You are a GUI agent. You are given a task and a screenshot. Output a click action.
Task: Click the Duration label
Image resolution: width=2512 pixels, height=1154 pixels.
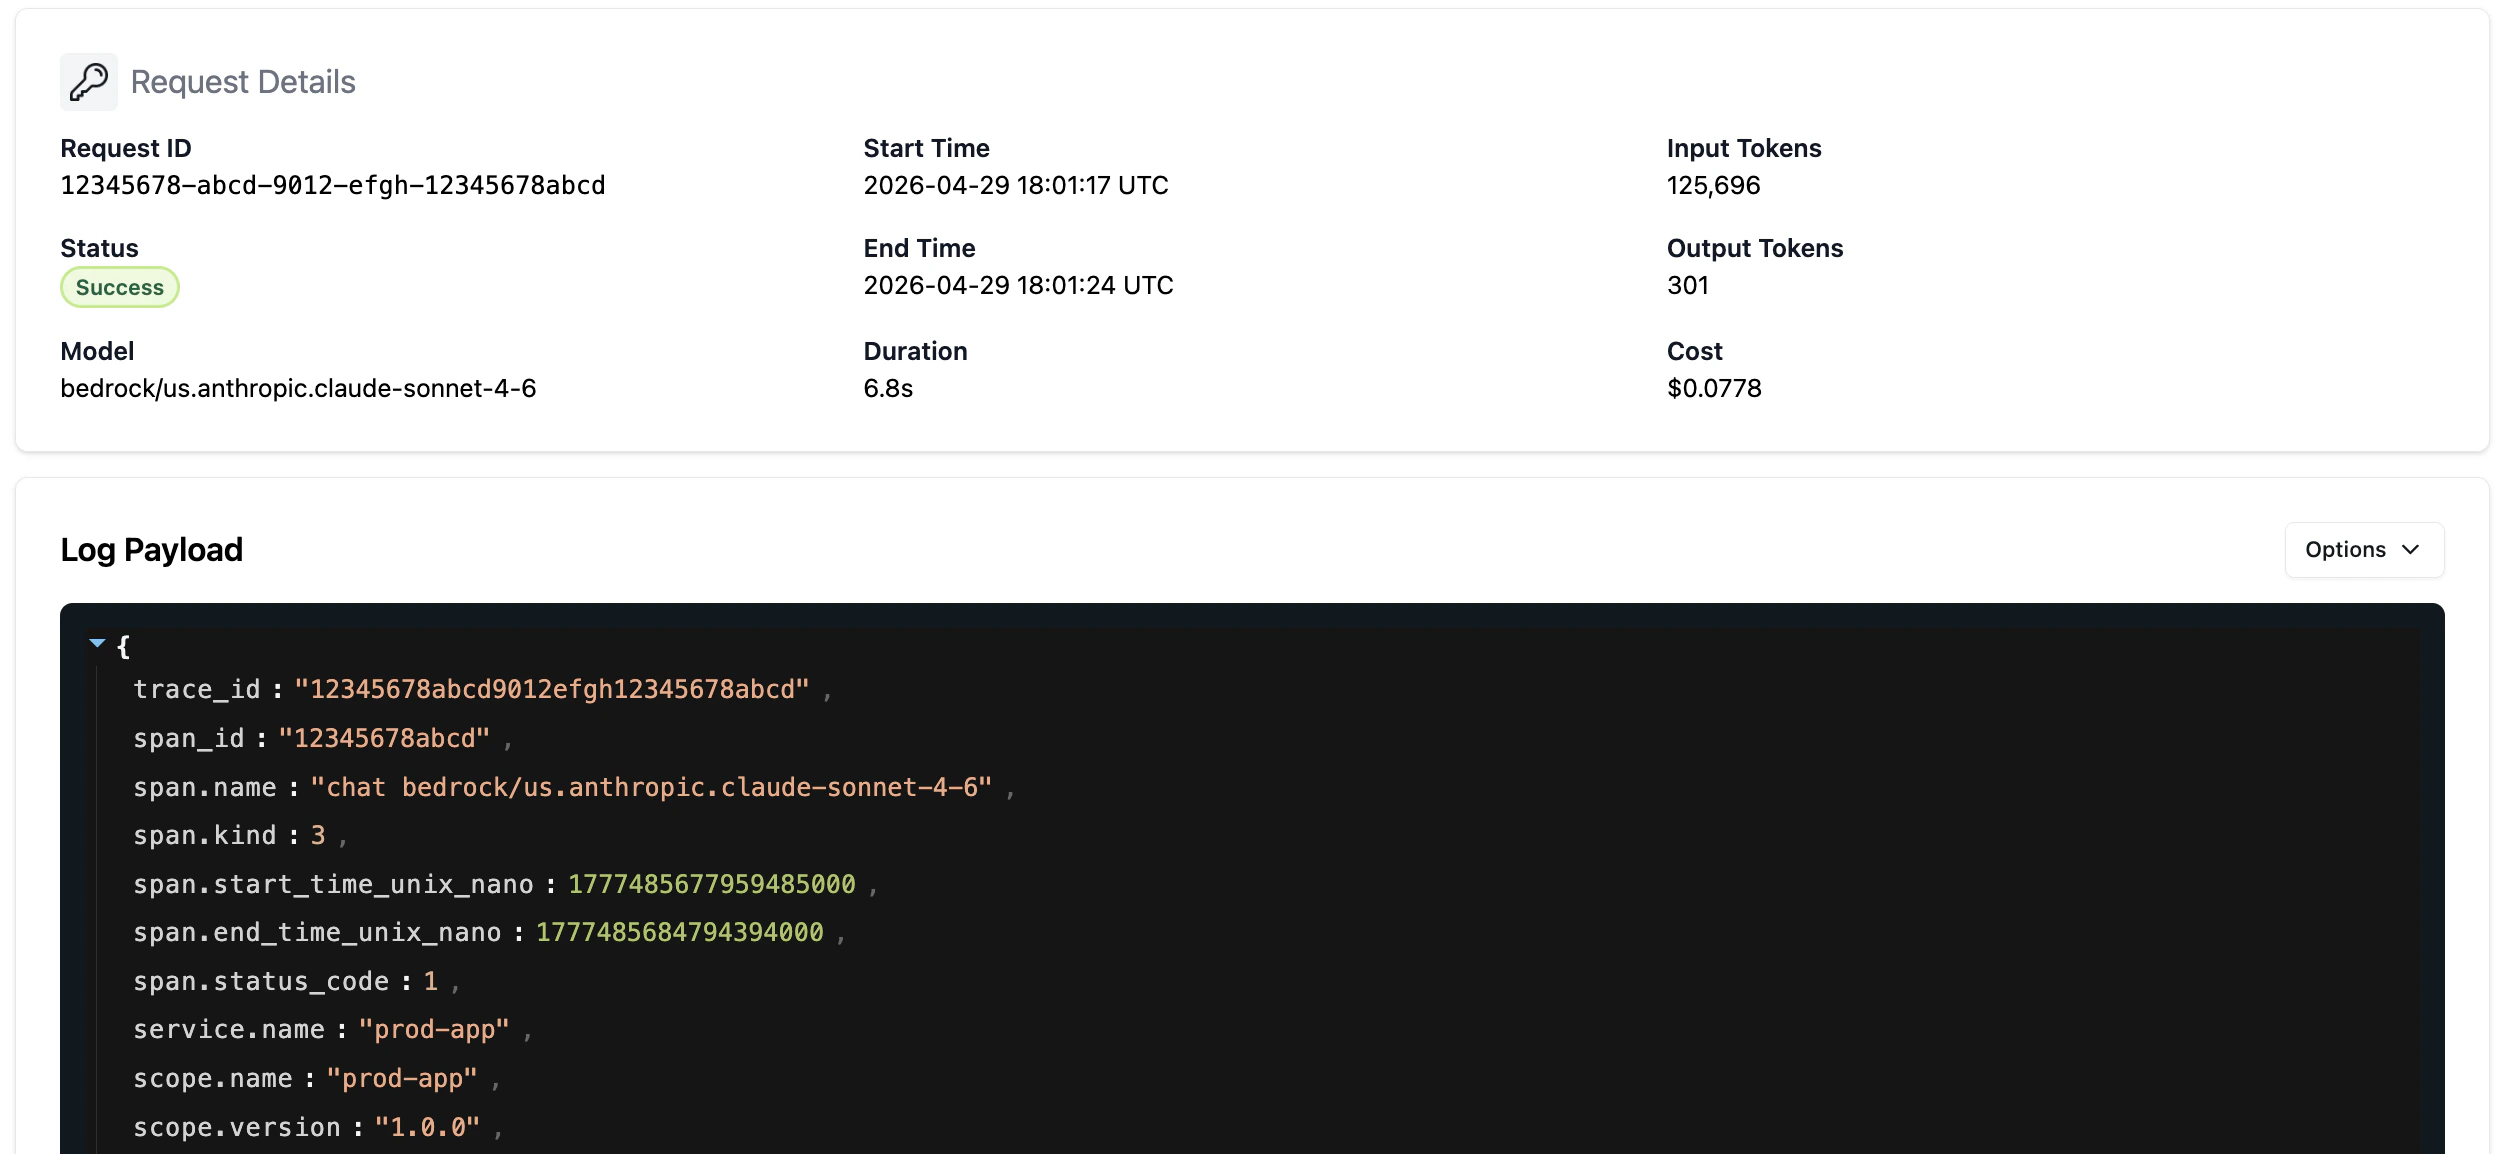(x=915, y=351)
